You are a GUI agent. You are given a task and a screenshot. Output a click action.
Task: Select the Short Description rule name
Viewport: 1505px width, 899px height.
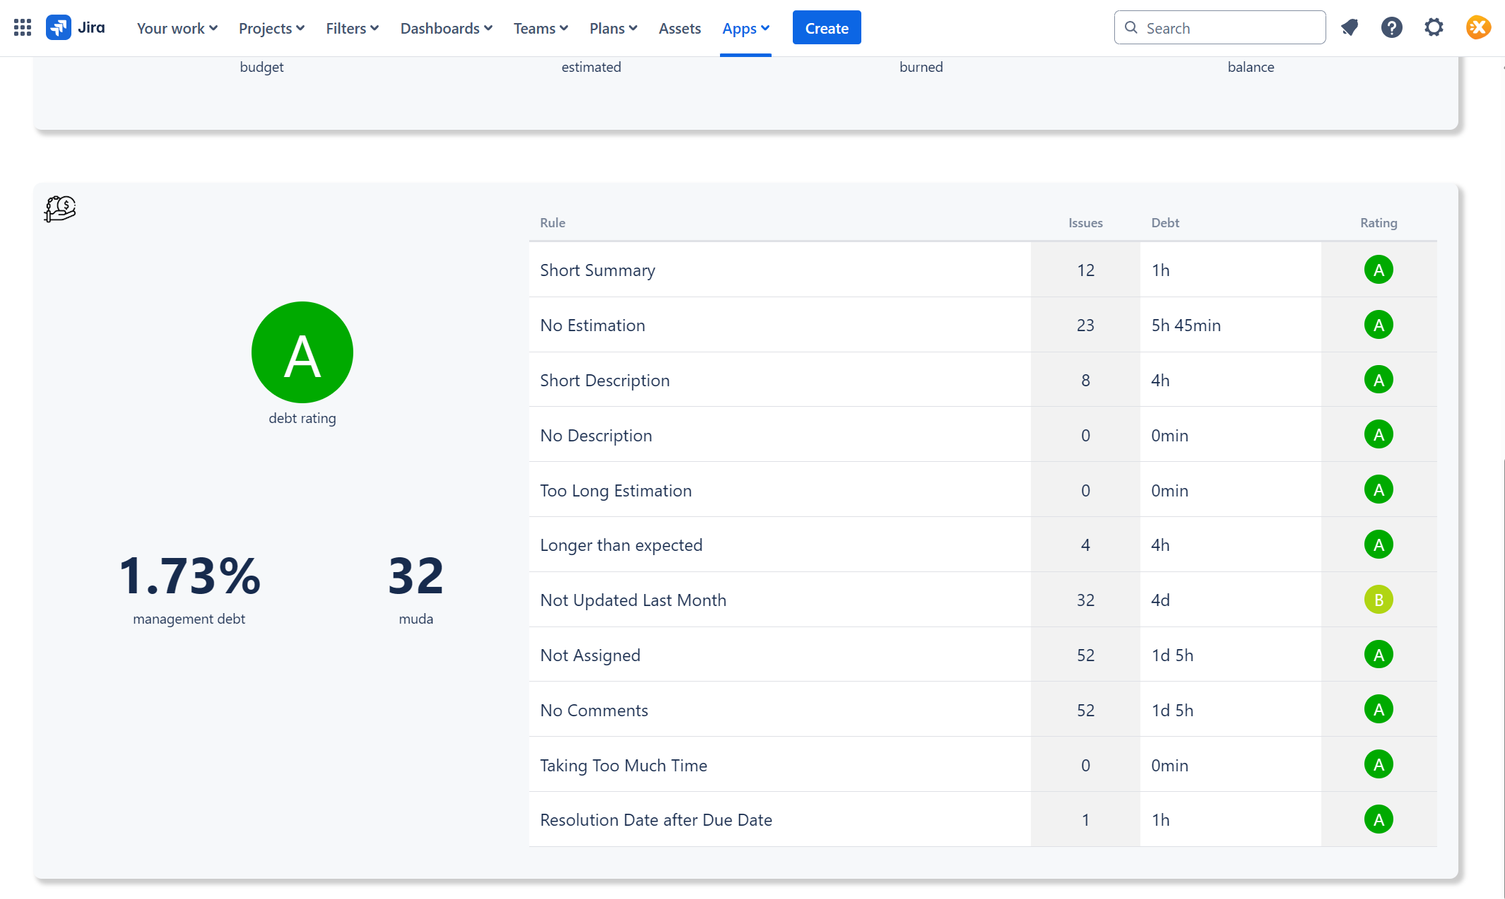[605, 380]
